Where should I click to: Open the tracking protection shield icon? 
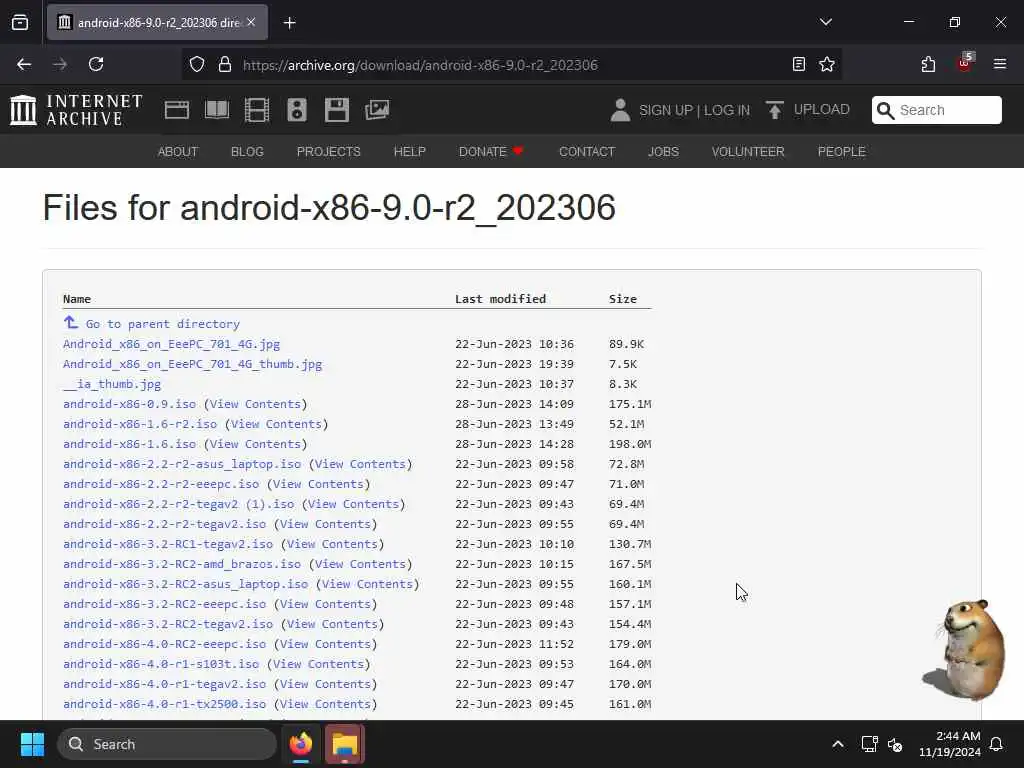(197, 64)
